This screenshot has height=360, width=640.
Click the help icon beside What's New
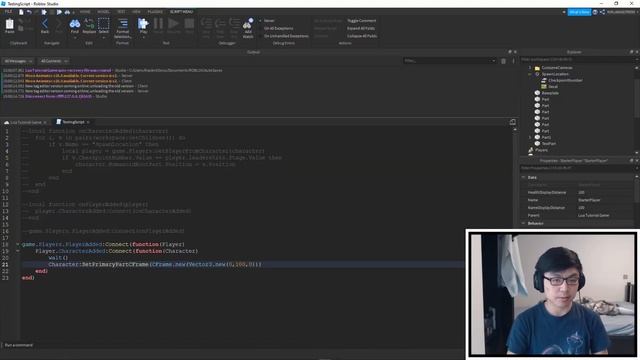[595, 12]
